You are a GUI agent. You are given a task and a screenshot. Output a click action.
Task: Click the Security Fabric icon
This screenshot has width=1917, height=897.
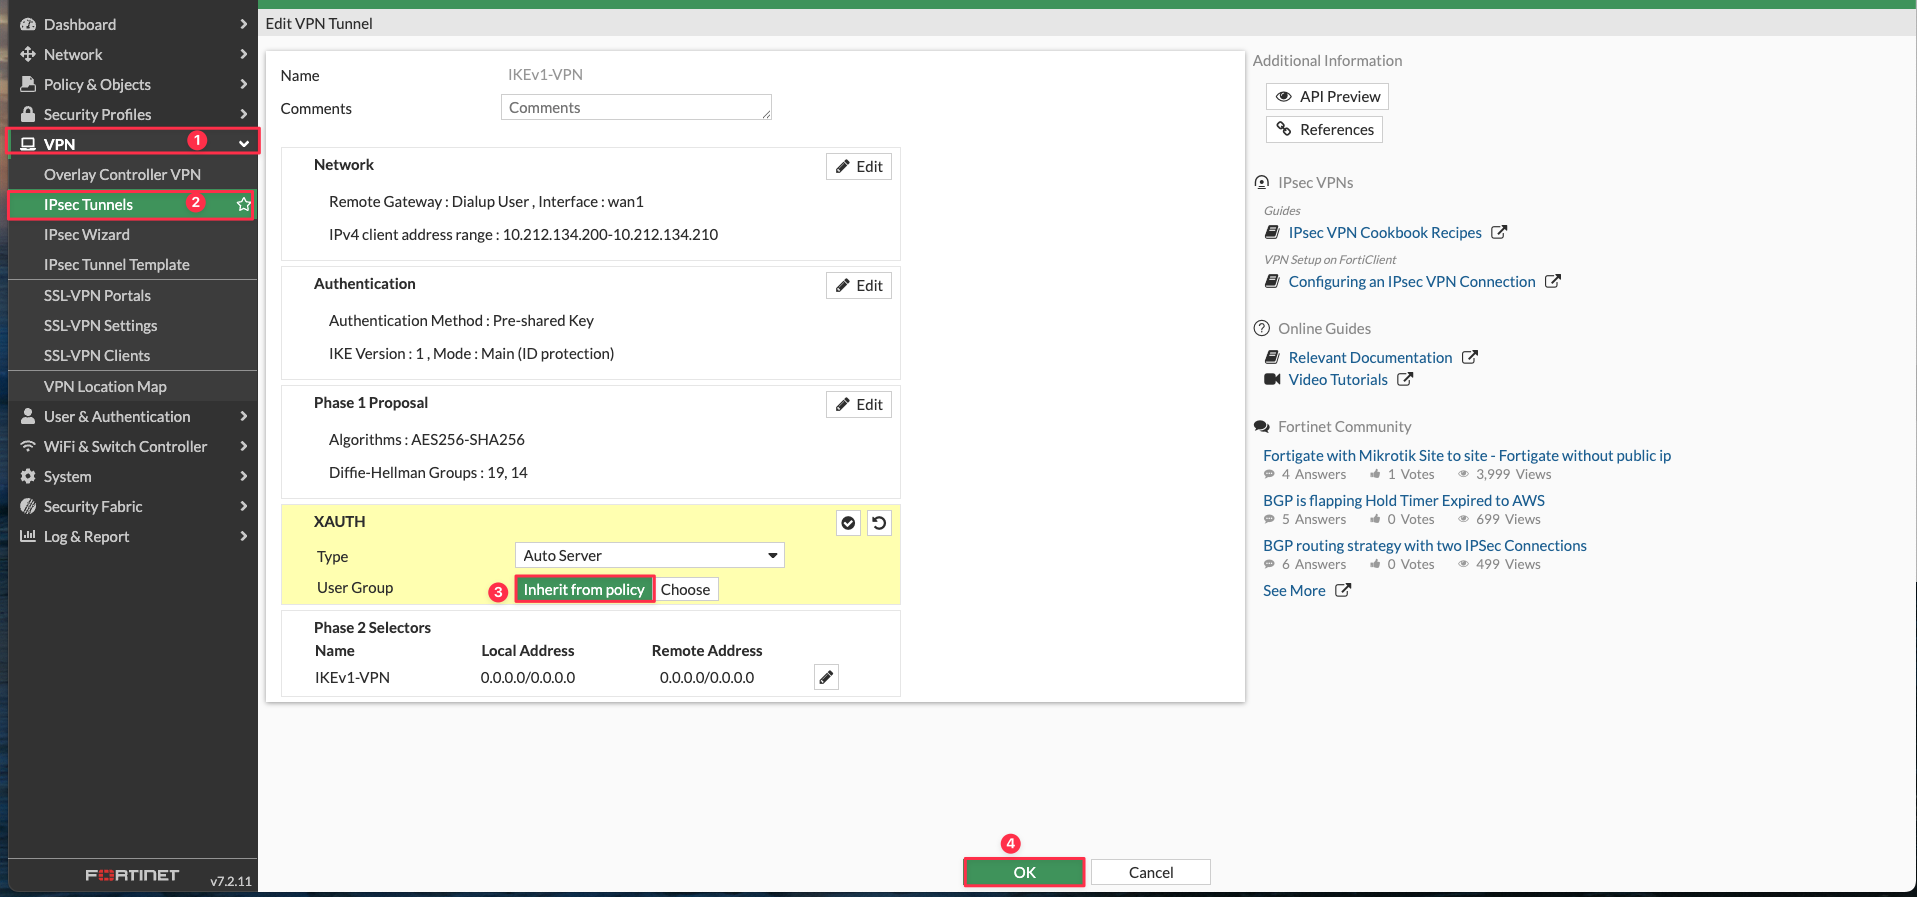pos(28,506)
